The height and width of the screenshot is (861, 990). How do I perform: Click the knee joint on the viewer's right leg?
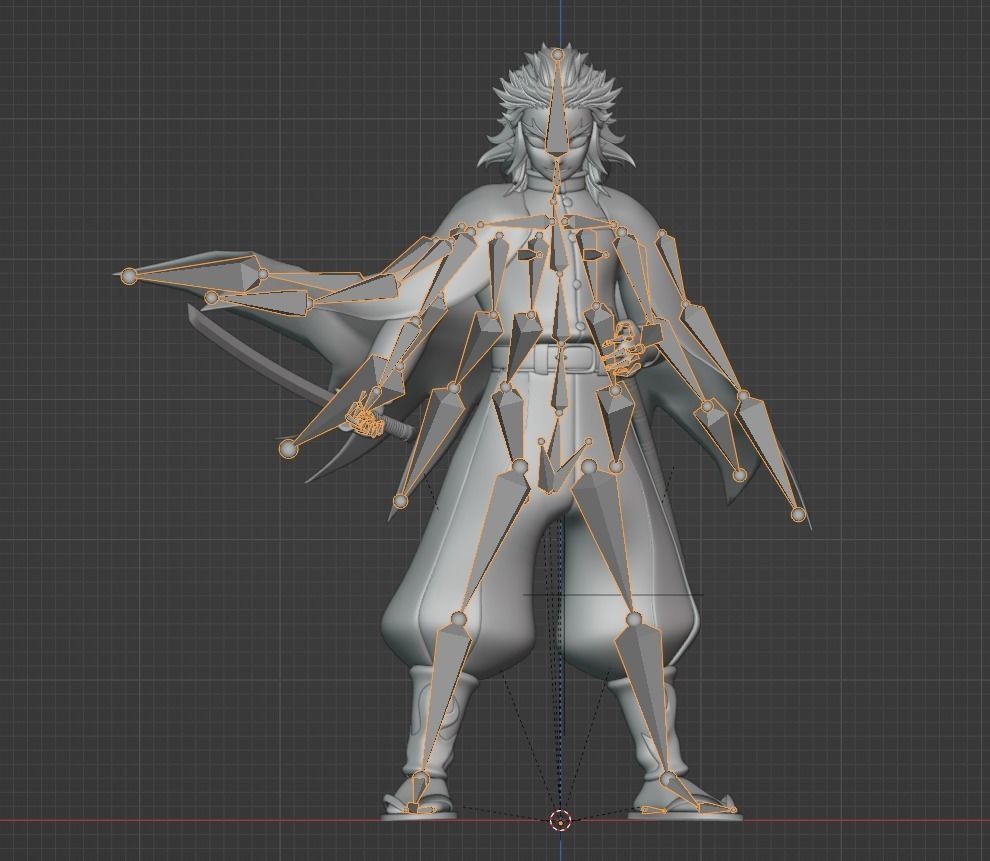[x=632, y=618]
